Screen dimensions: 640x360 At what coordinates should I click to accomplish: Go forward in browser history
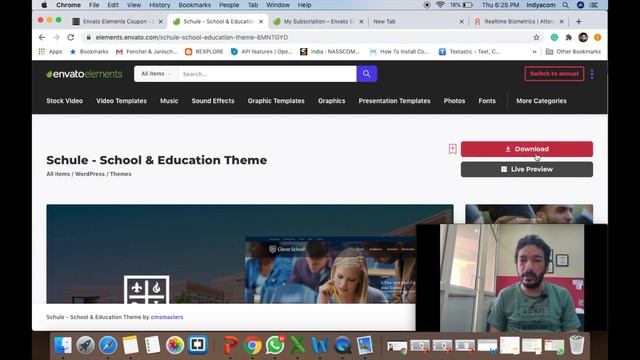(56, 37)
